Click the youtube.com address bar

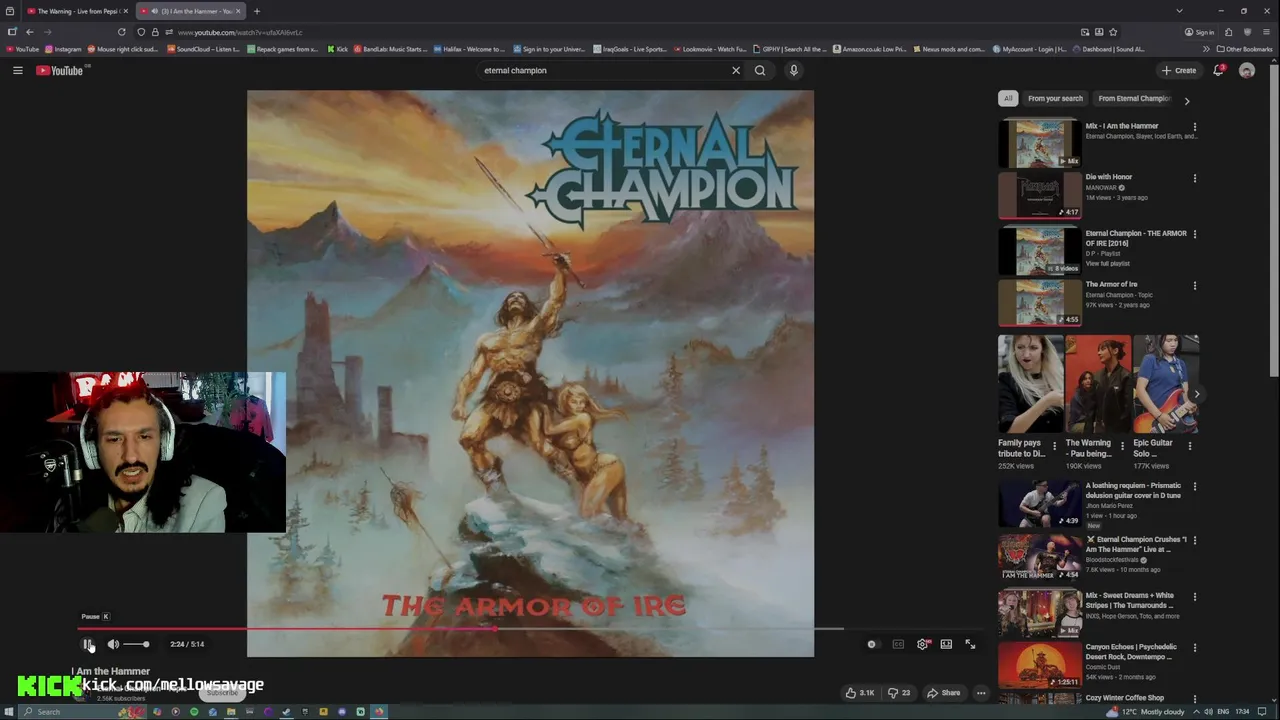600,32
